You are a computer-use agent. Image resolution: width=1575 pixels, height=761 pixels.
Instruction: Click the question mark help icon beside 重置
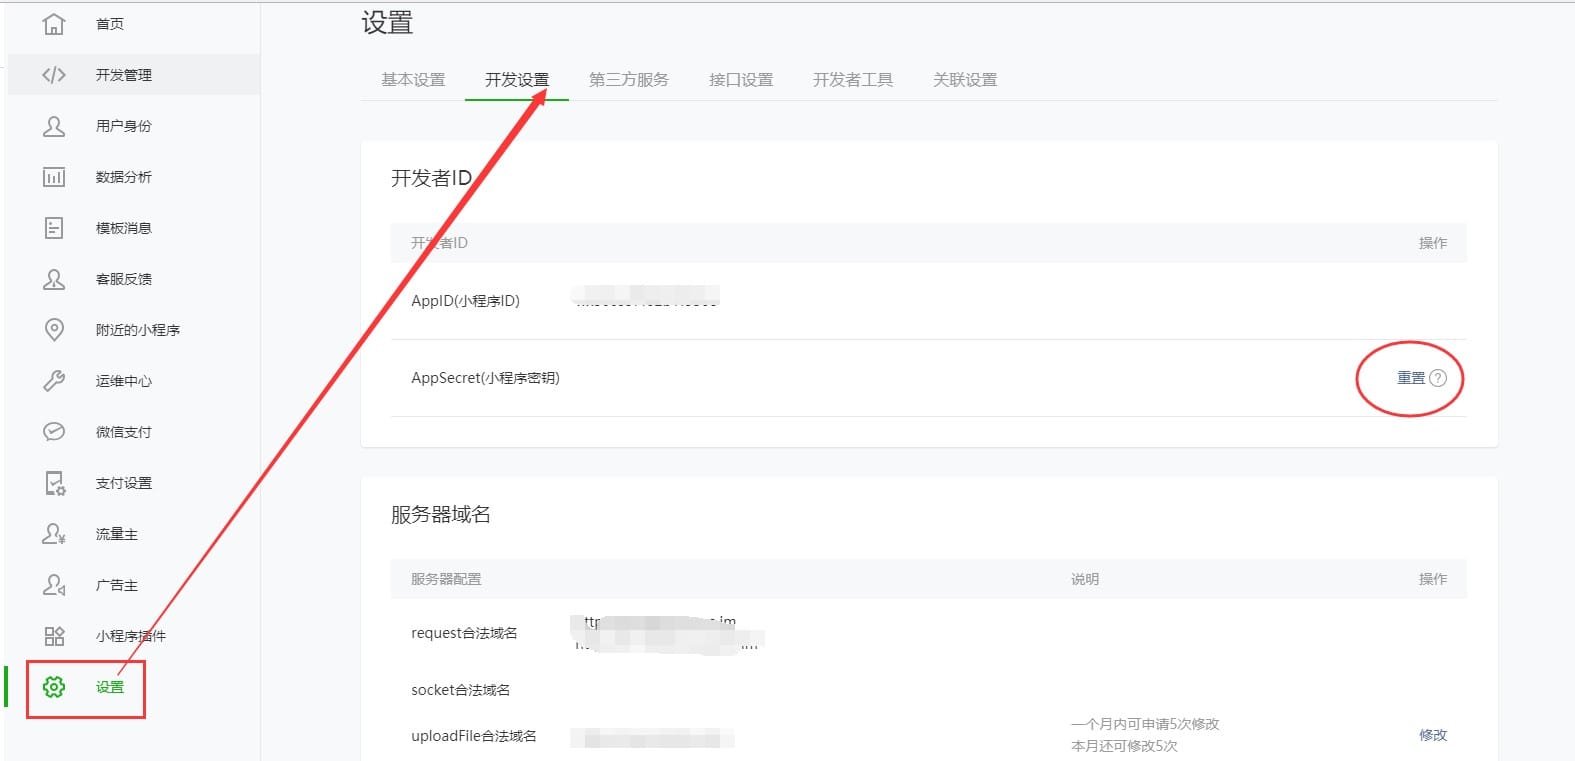(x=1438, y=378)
